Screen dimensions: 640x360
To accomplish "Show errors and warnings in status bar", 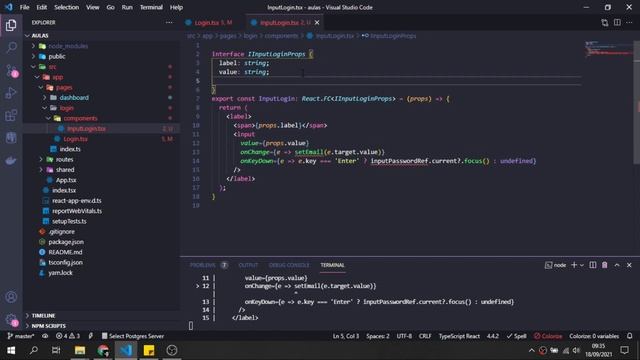I will [68, 336].
